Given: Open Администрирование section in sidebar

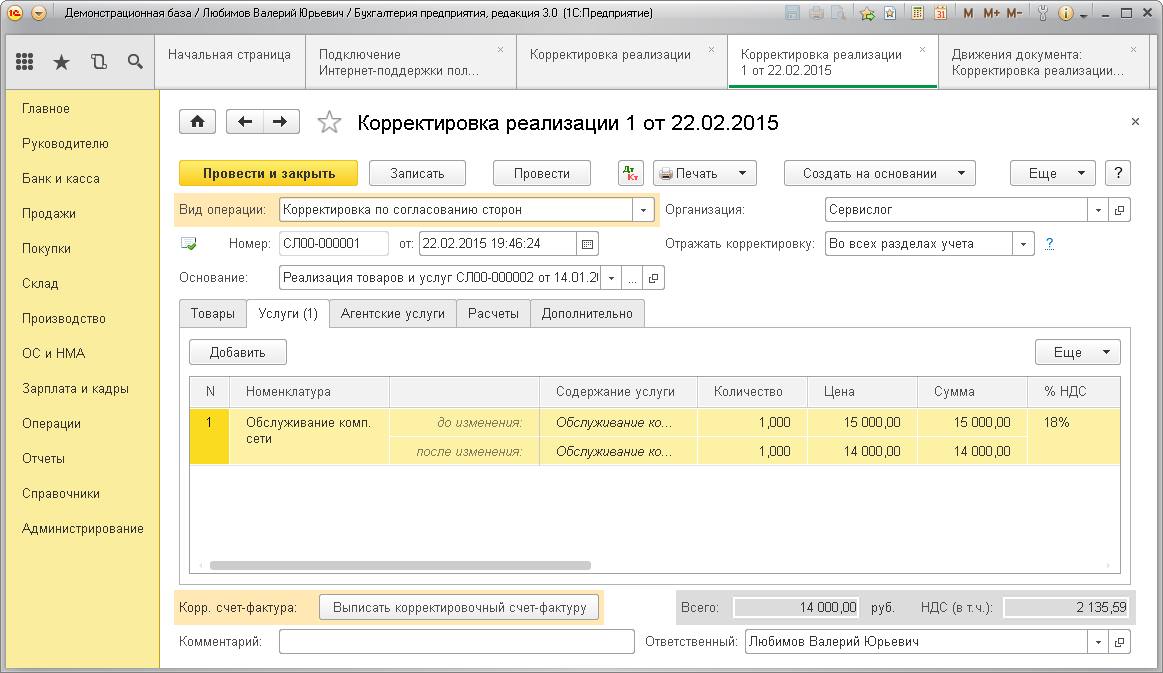Looking at the screenshot, I should (x=83, y=529).
